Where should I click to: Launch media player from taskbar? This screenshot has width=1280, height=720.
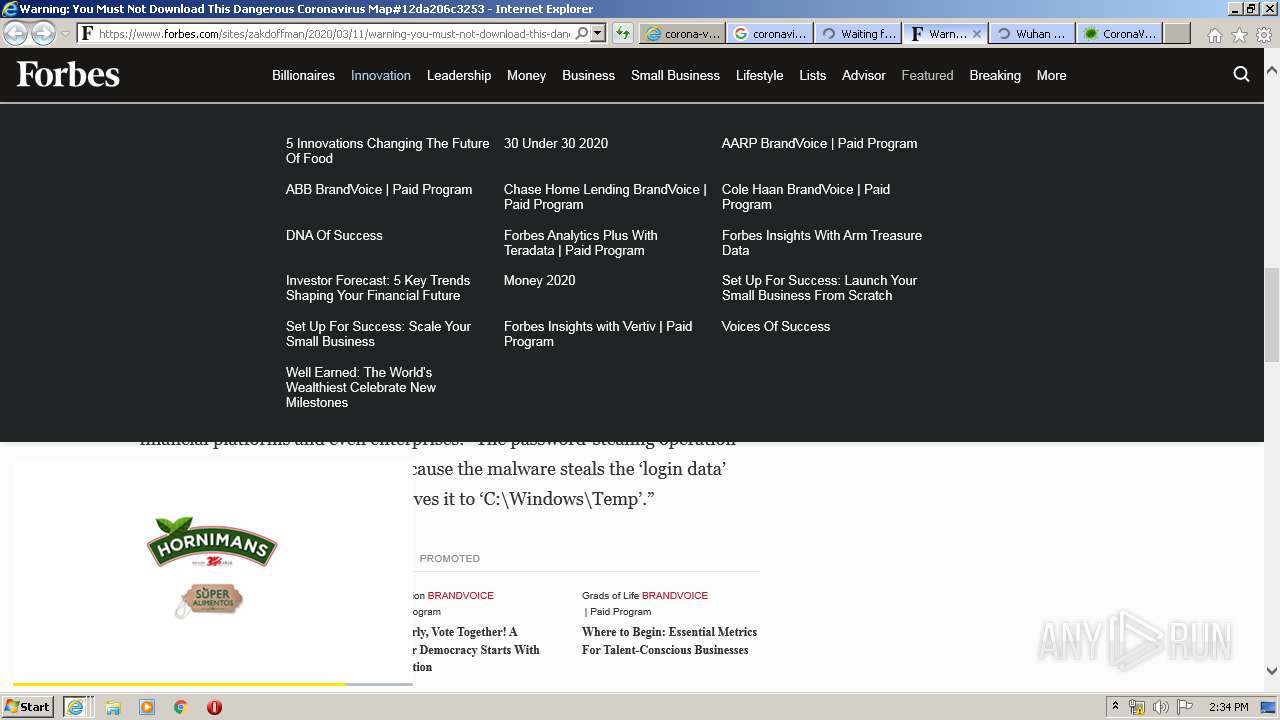[147, 707]
